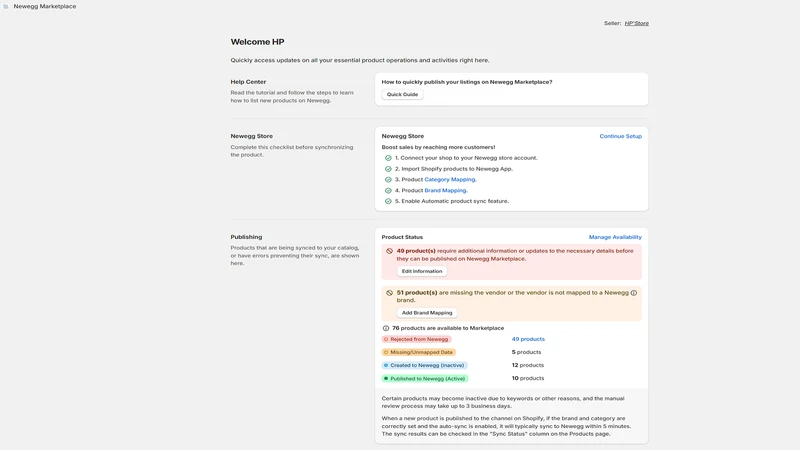Click the Publishing section heading
The height and width of the screenshot is (450, 800).
pos(246,237)
